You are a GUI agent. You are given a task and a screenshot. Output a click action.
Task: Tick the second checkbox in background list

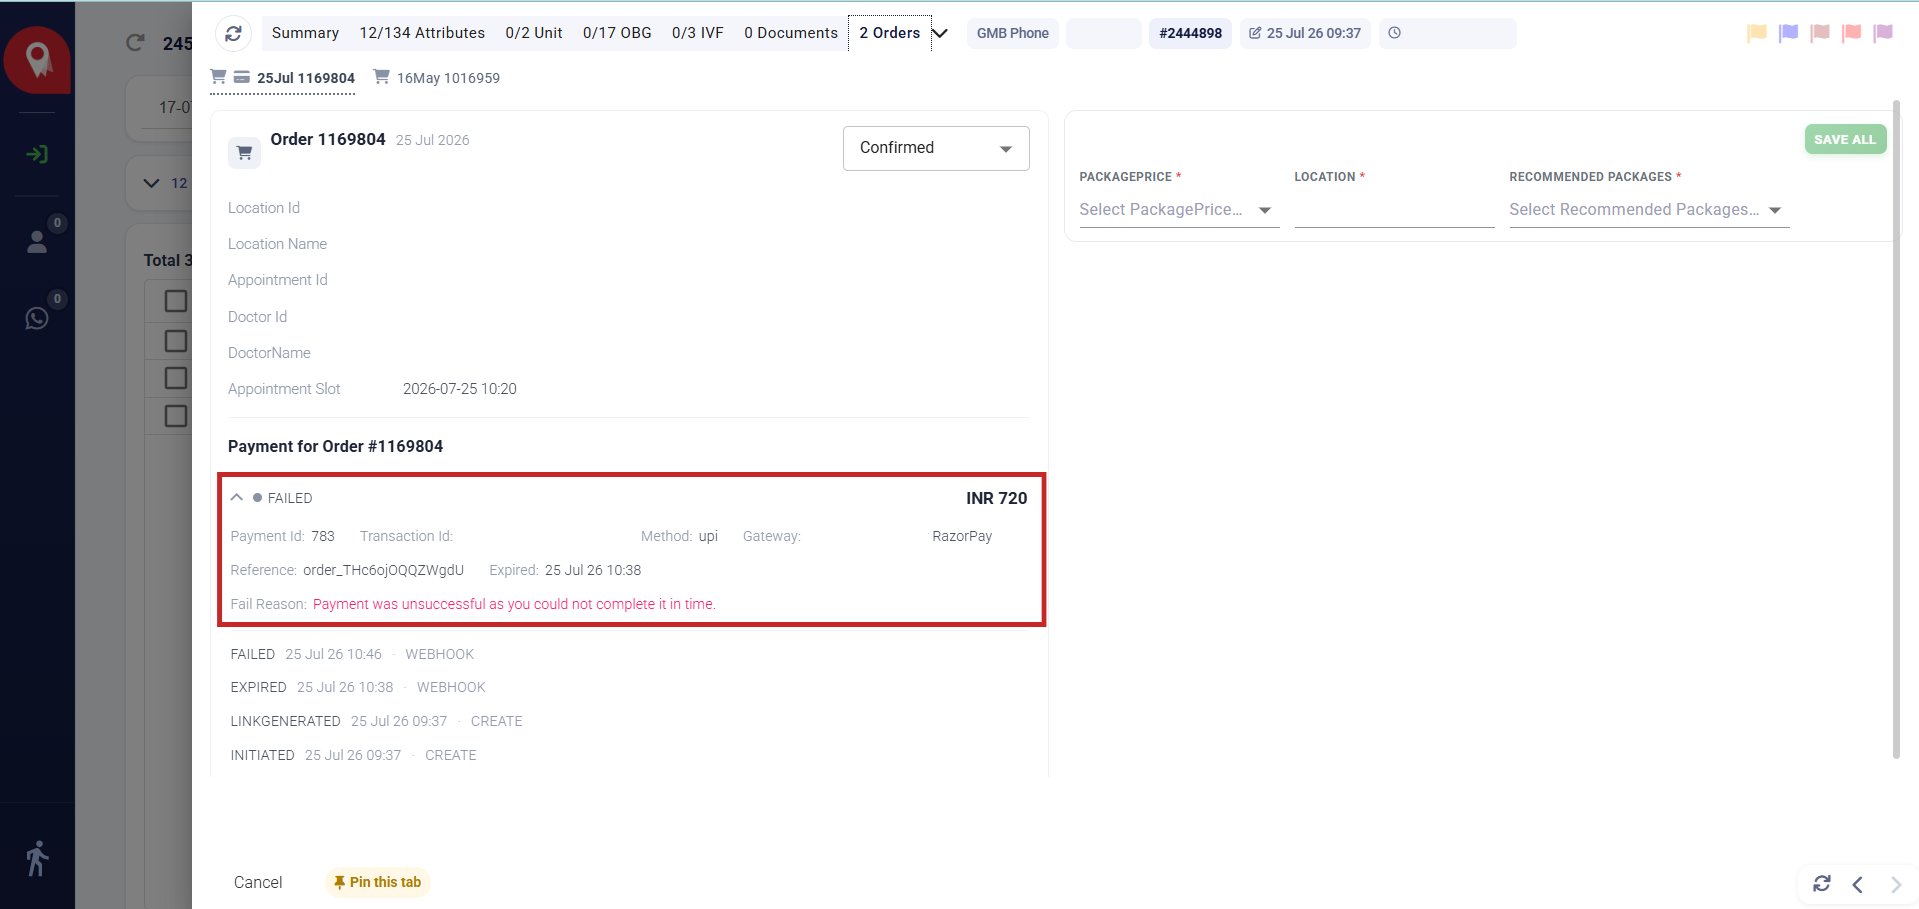(x=176, y=341)
